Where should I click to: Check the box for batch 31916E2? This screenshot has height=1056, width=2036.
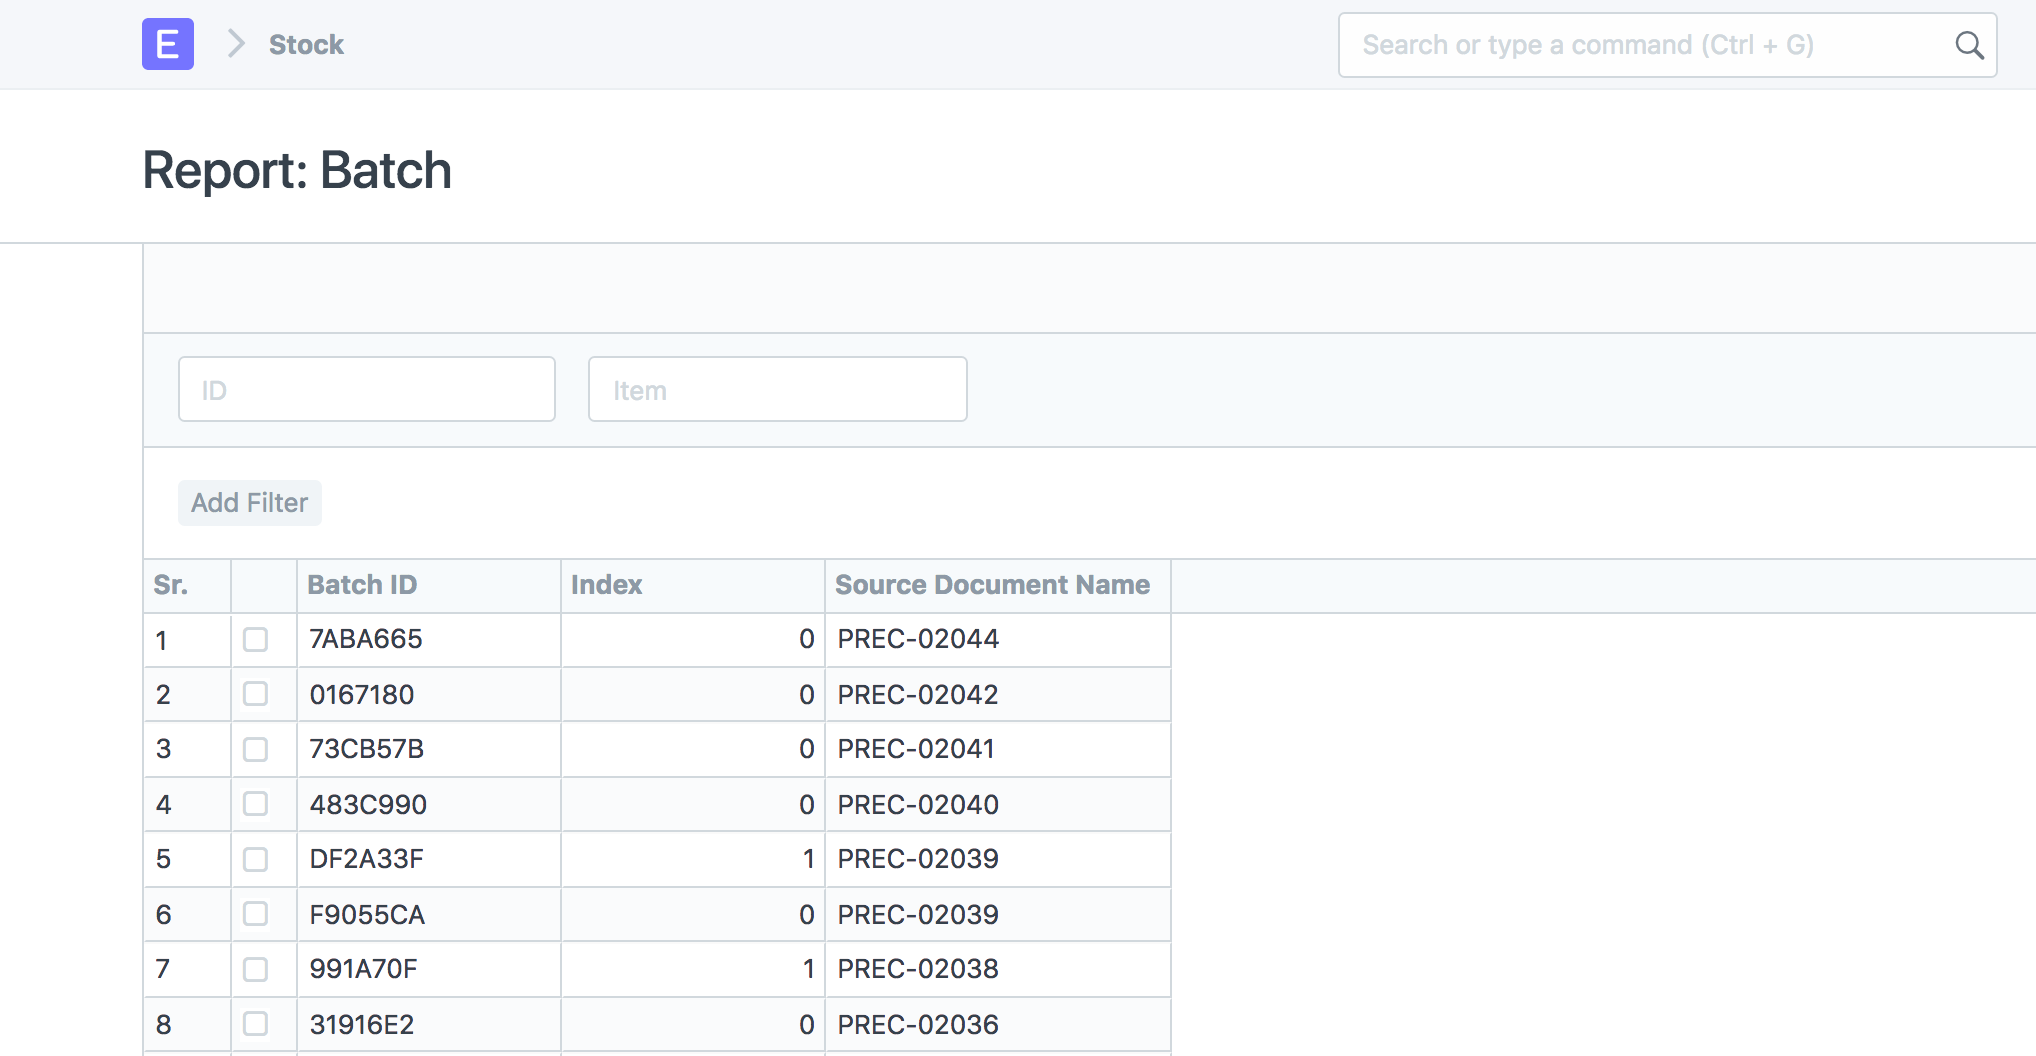258,1024
